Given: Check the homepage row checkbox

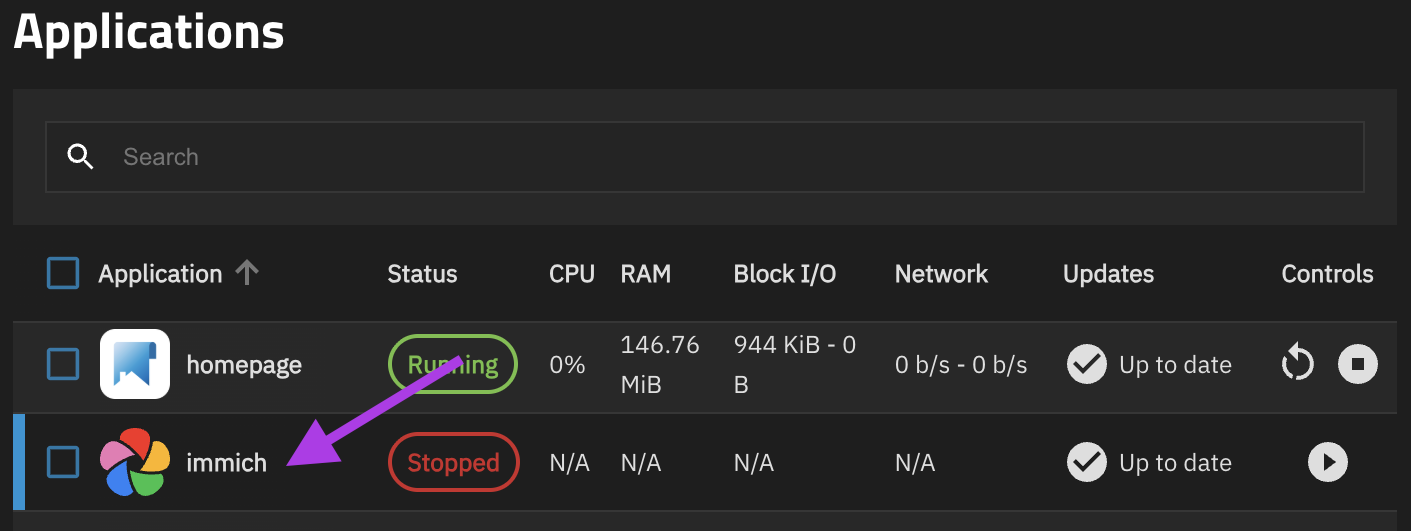Looking at the screenshot, I should (63, 364).
